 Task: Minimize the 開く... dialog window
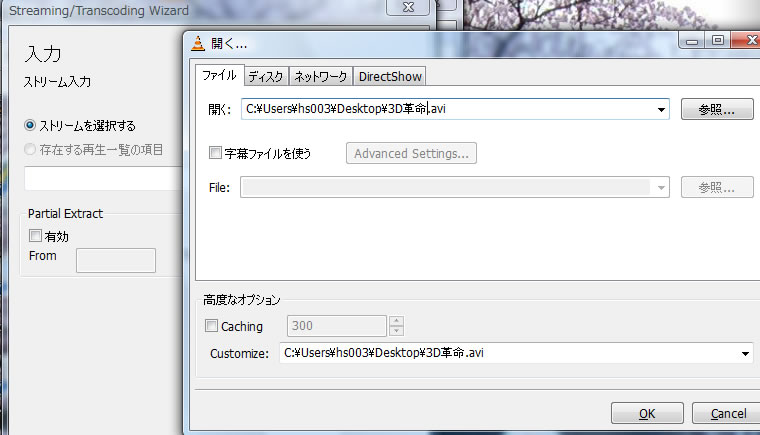pyautogui.click(x=692, y=41)
